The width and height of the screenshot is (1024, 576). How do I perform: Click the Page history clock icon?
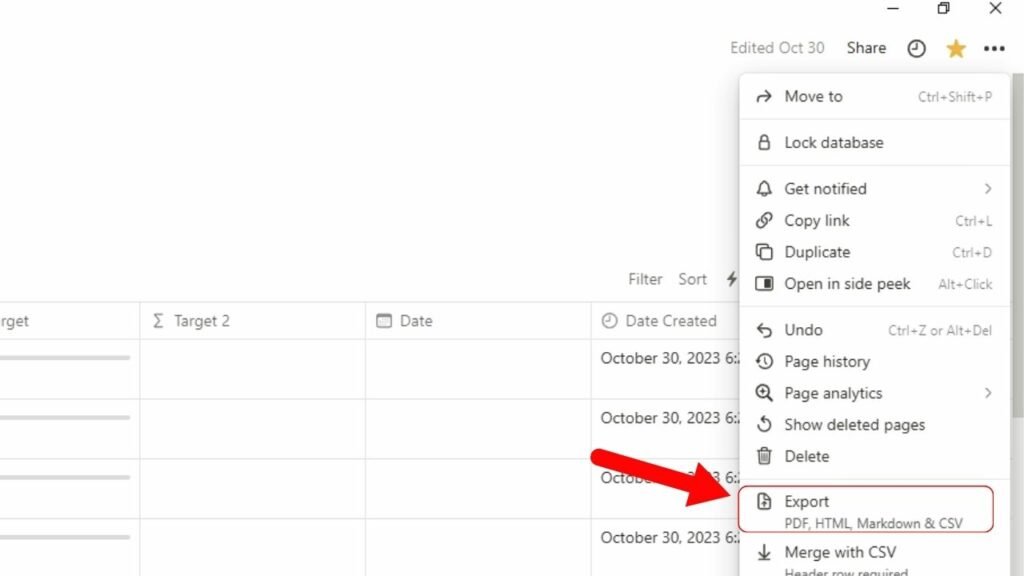tap(764, 361)
